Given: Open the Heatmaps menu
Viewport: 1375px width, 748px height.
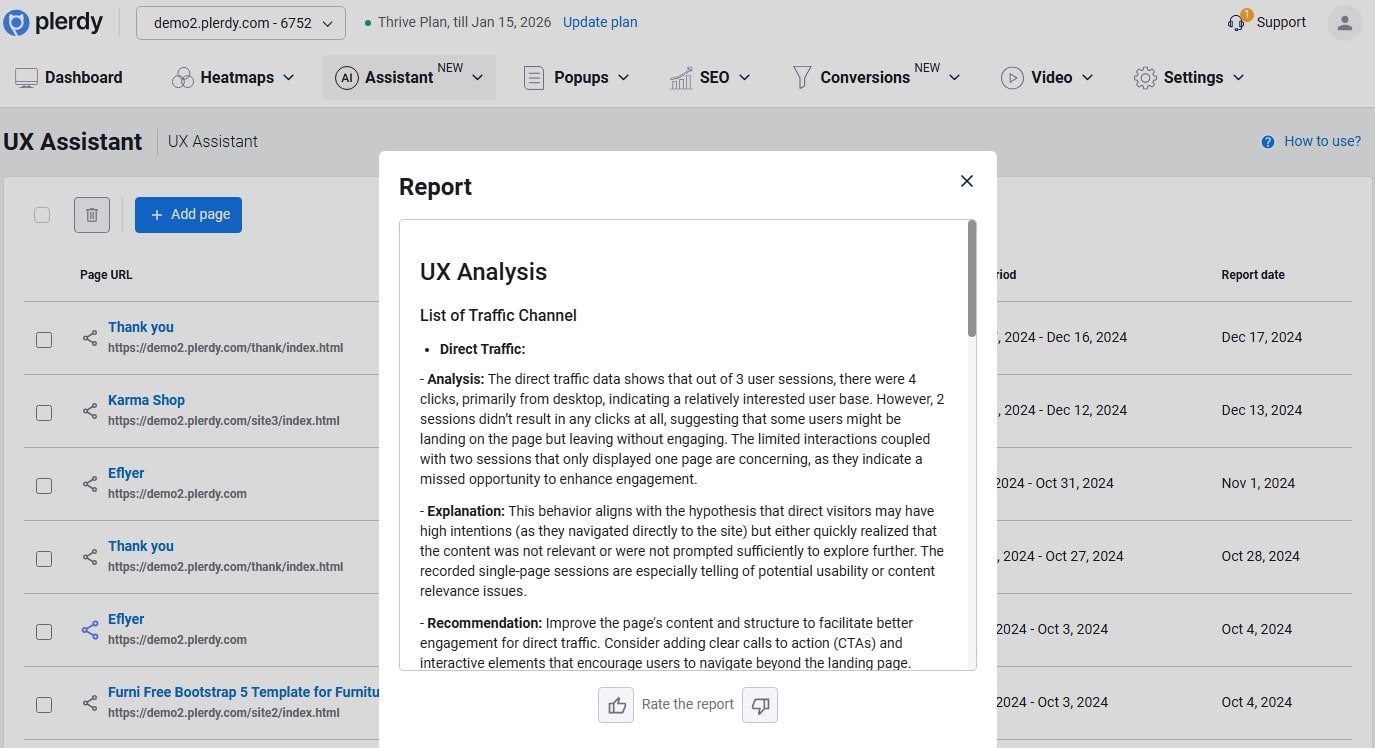Looking at the screenshot, I should point(233,77).
